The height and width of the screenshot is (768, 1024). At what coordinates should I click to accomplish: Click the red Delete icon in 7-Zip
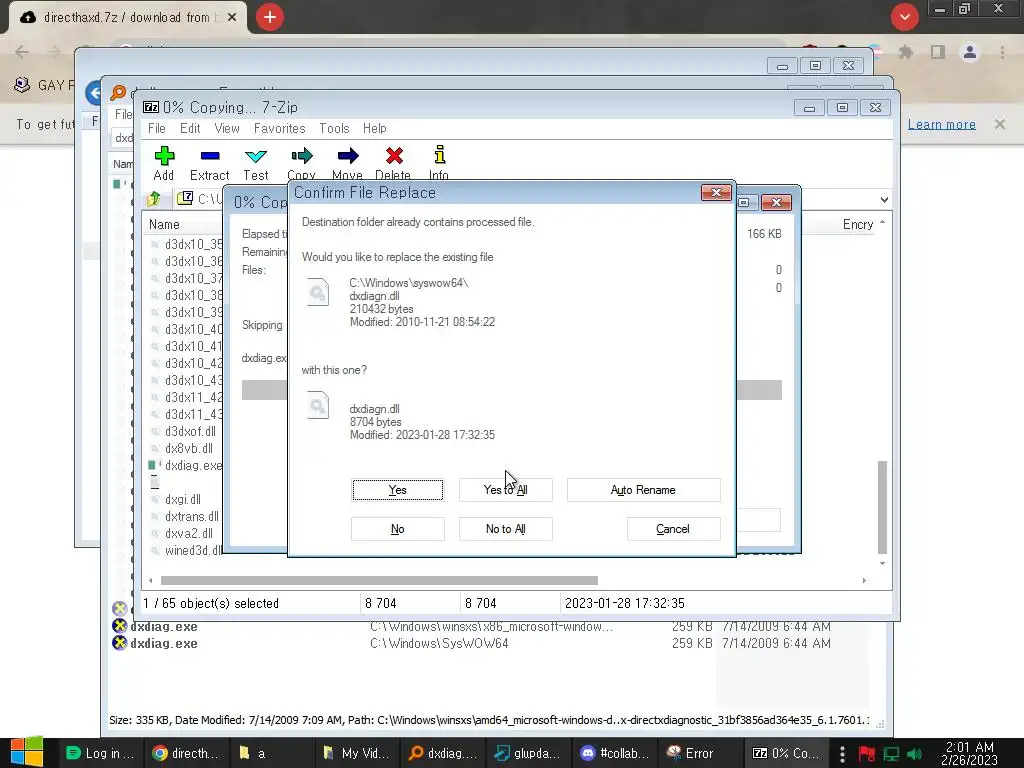pyautogui.click(x=394, y=156)
